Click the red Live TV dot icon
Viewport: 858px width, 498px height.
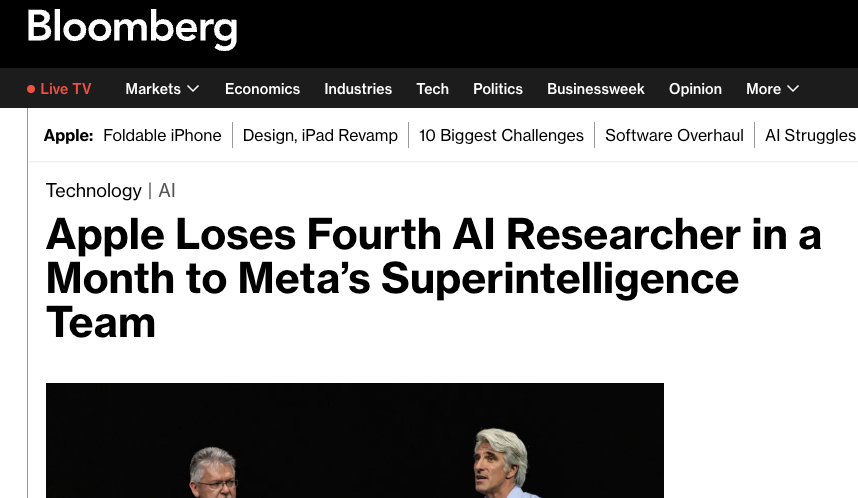[31, 89]
